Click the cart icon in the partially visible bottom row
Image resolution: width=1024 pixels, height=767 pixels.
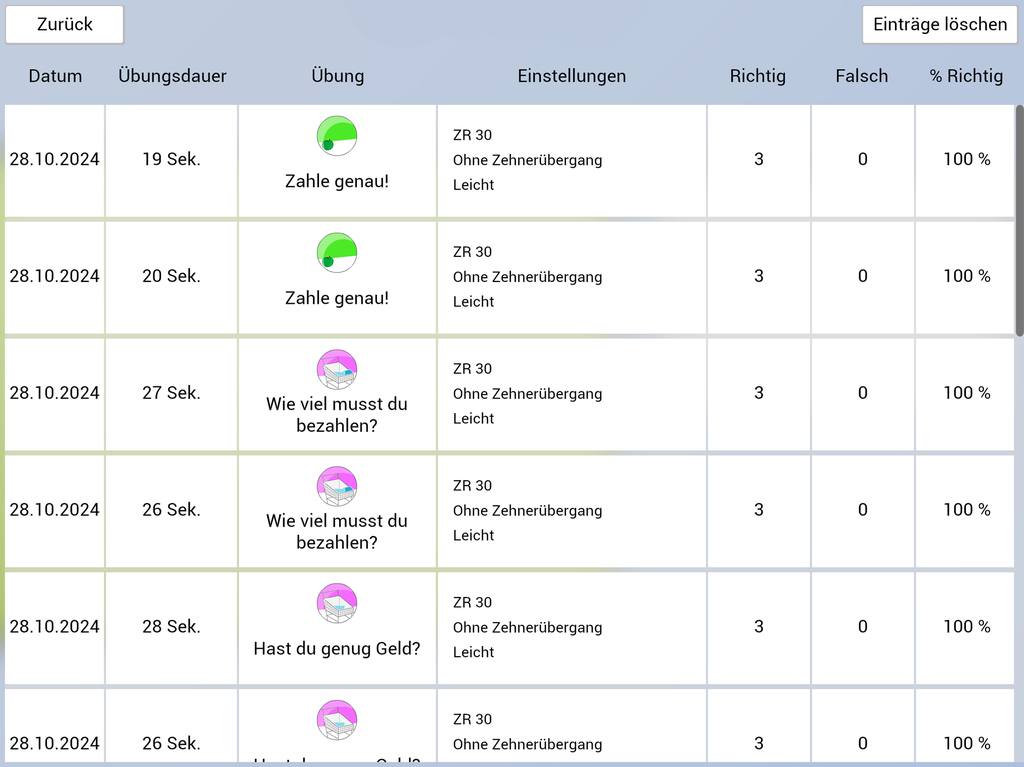[337, 721]
